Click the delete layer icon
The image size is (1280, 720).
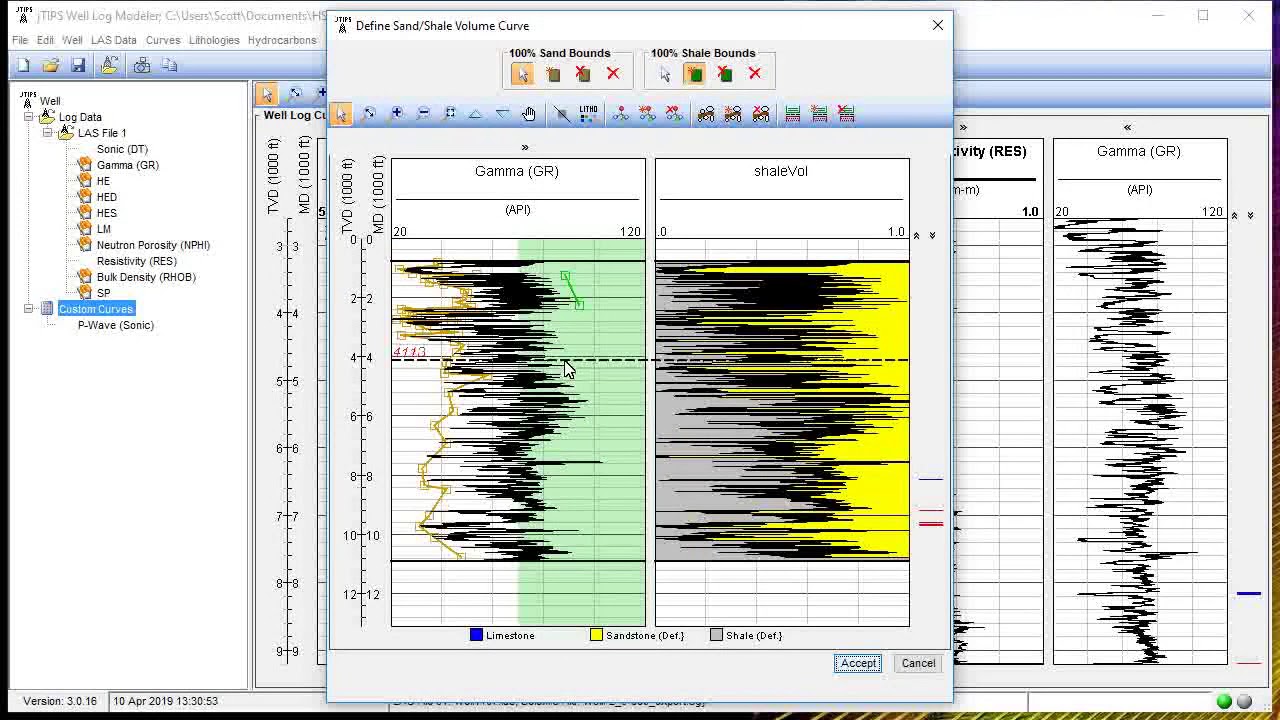pos(846,114)
